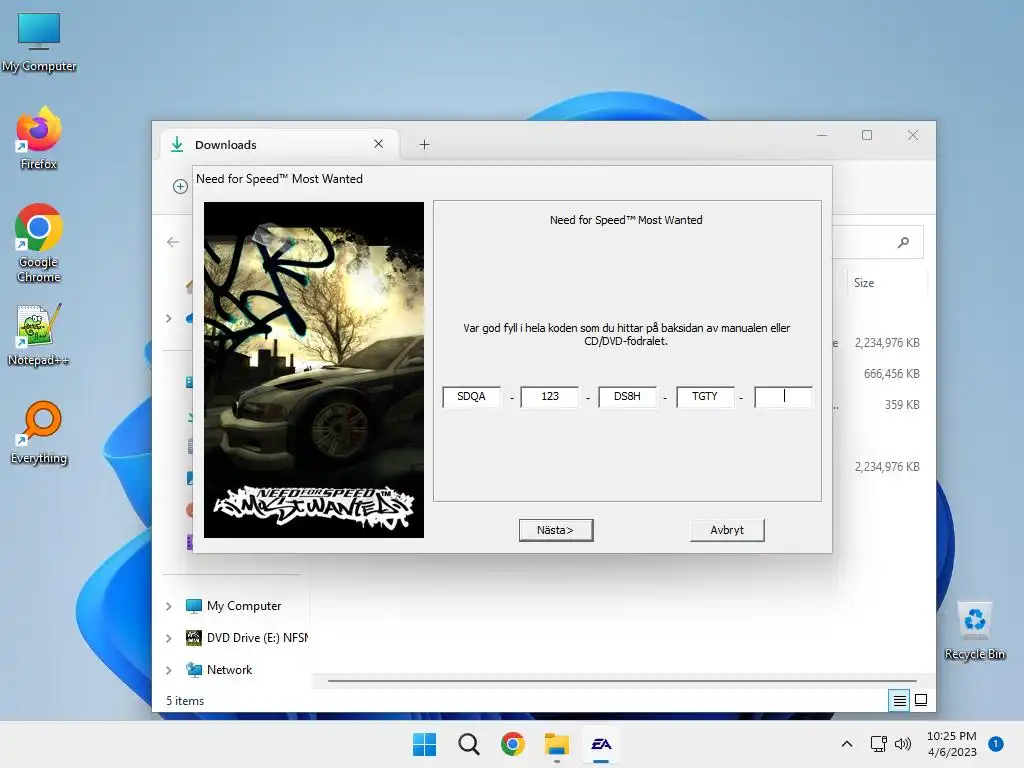Click the Explorer horizontal scrollbar
This screenshot has height=768, width=1024.
pyautogui.click(x=622, y=680)
